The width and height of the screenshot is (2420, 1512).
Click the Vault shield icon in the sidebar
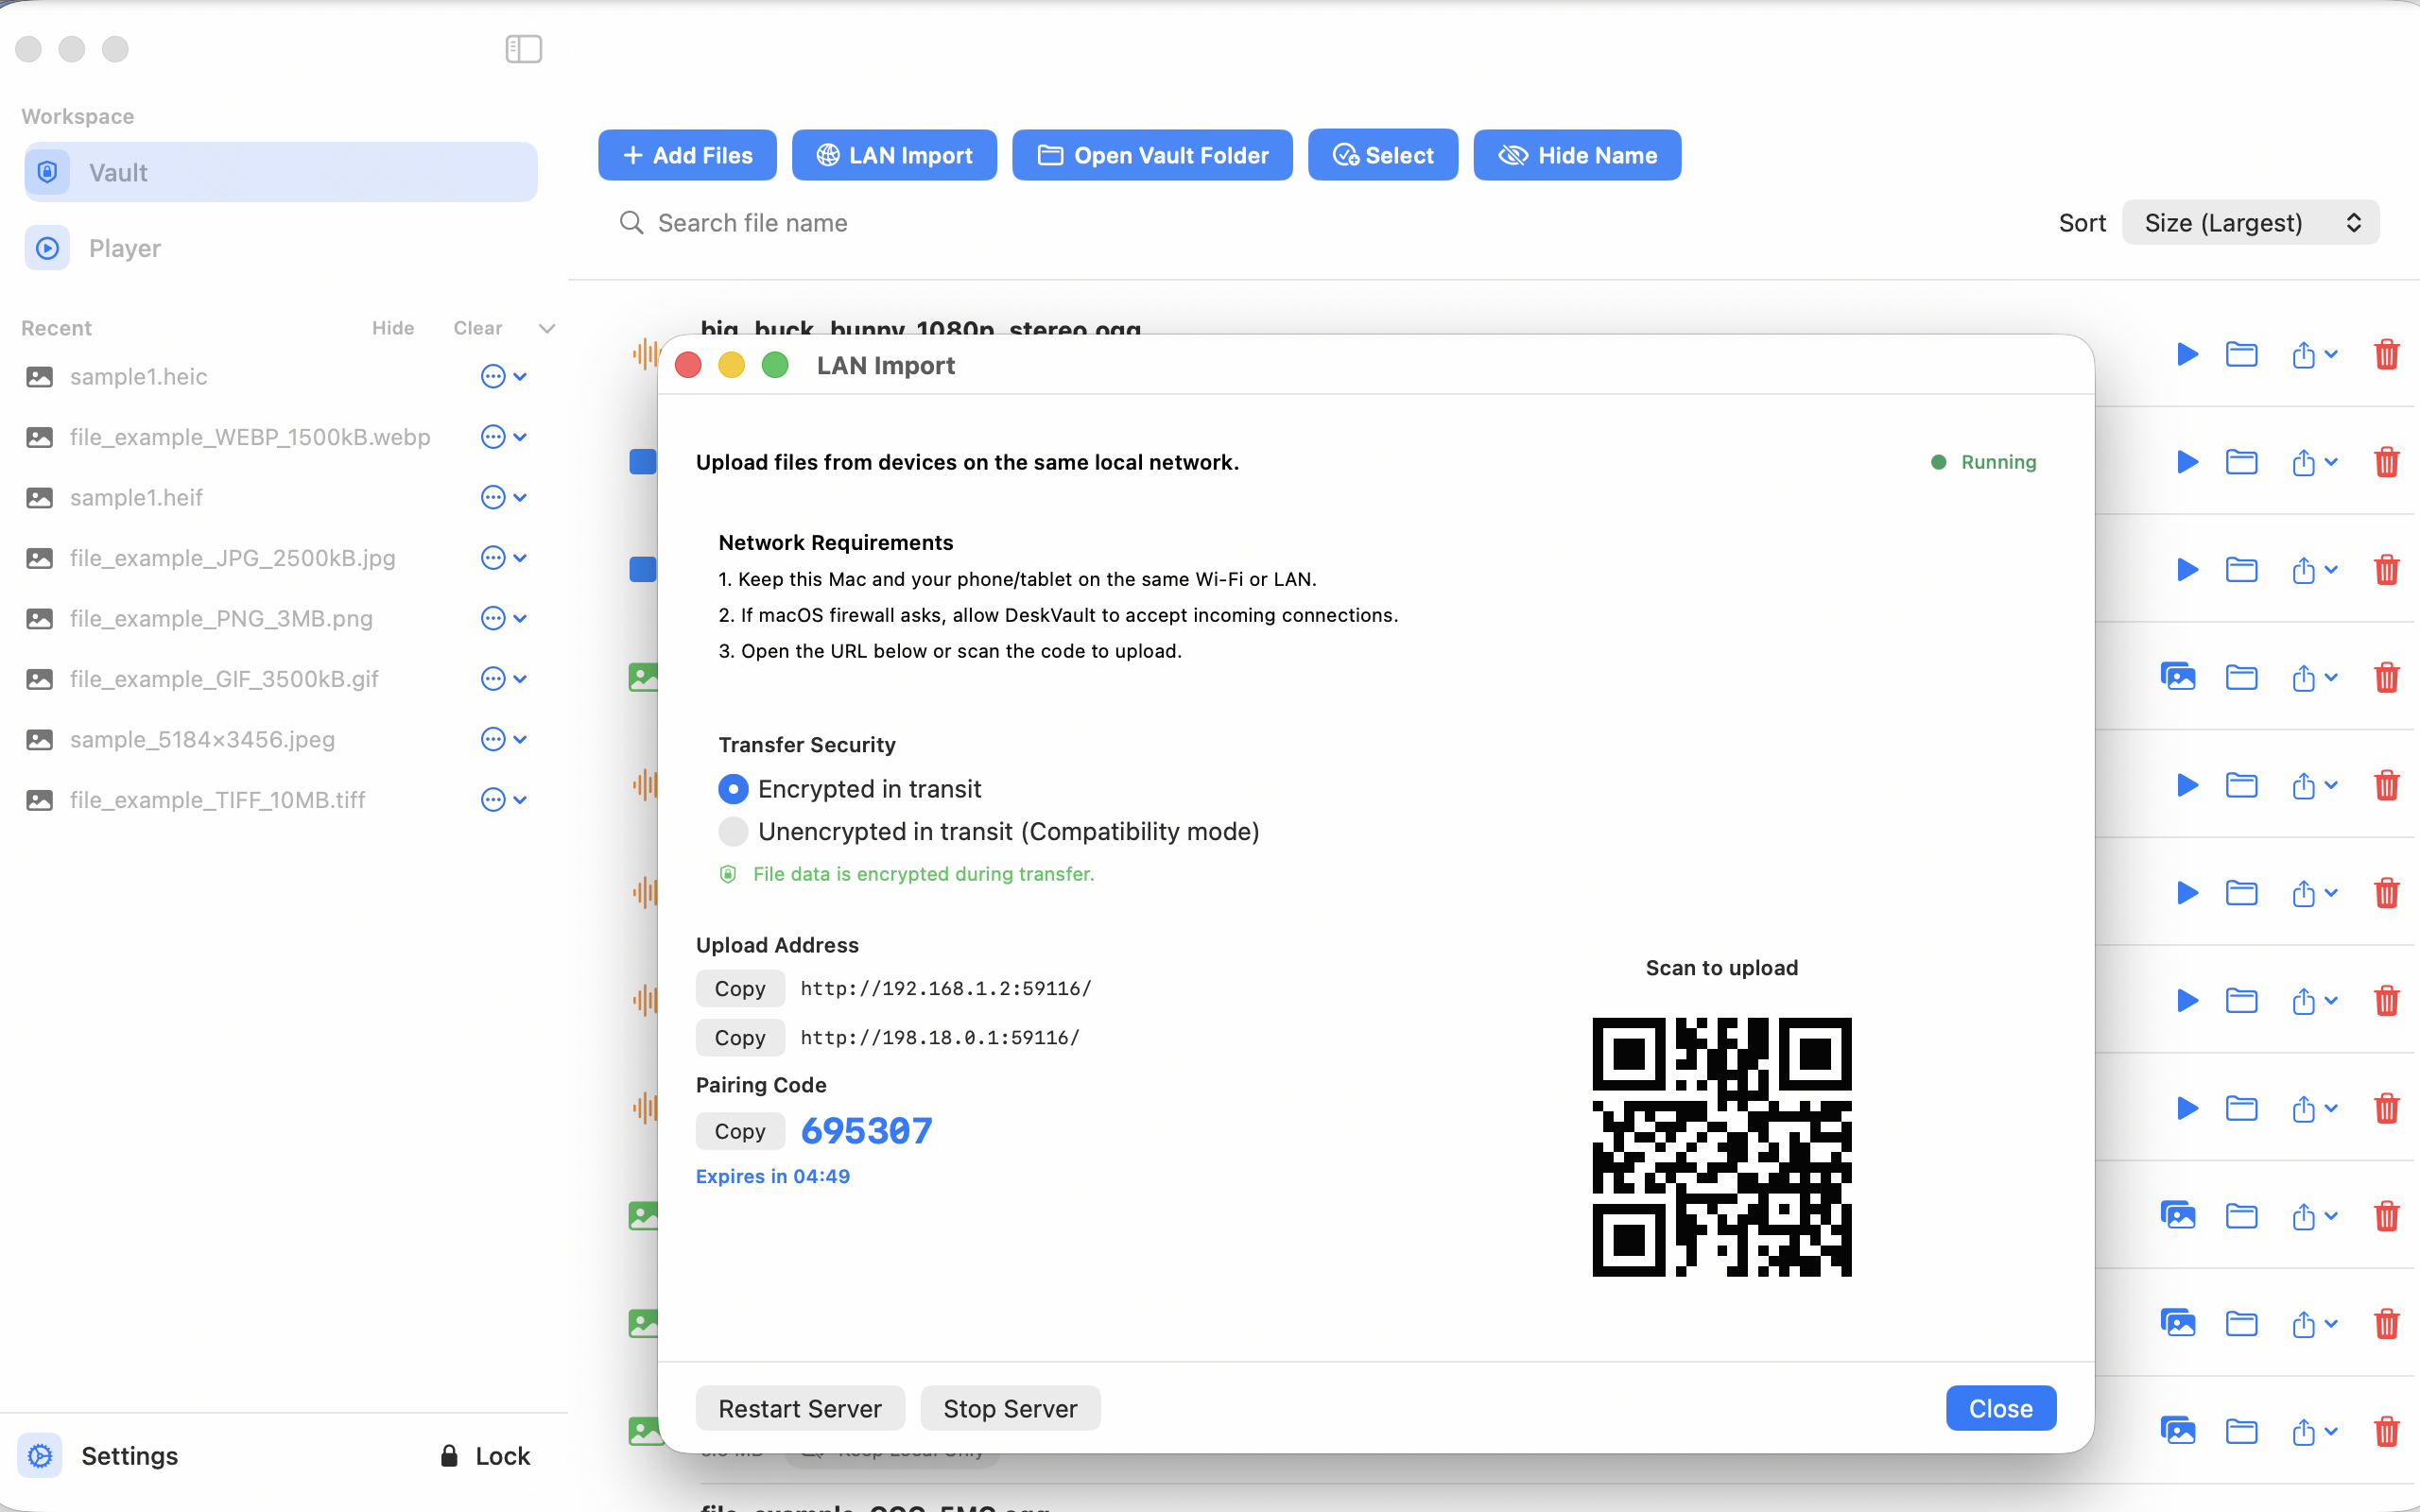click(47, 171)
